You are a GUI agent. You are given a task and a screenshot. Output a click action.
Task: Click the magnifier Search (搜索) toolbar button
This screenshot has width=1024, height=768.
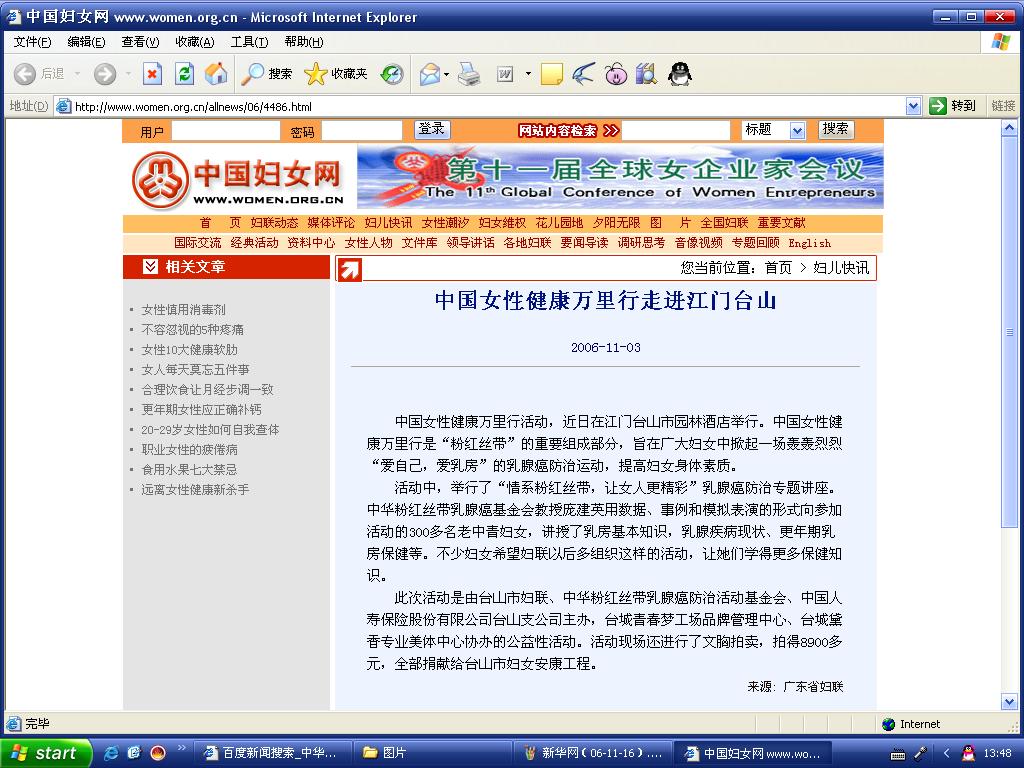point(266,74)
